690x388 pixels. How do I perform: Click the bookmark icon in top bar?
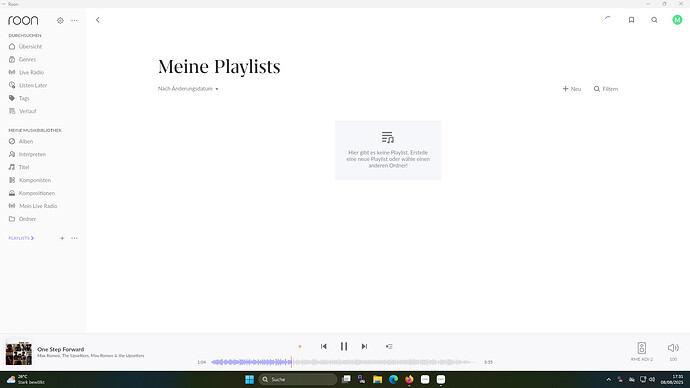tap(631, 20)
